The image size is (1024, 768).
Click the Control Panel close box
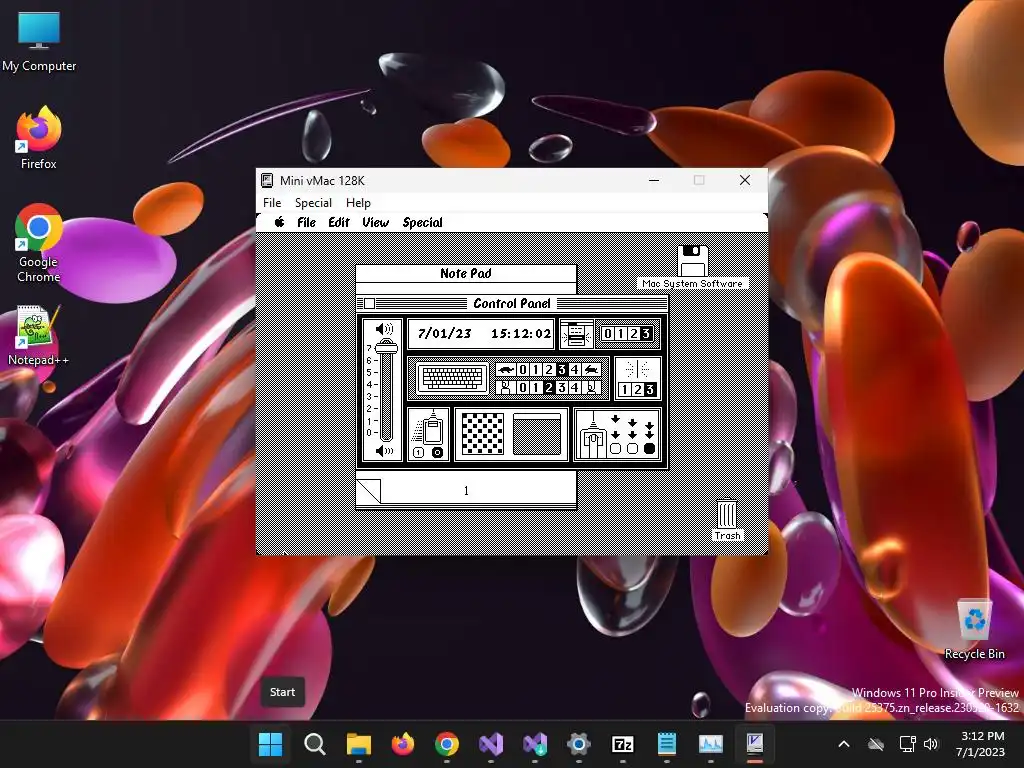(x=370, y=304)
